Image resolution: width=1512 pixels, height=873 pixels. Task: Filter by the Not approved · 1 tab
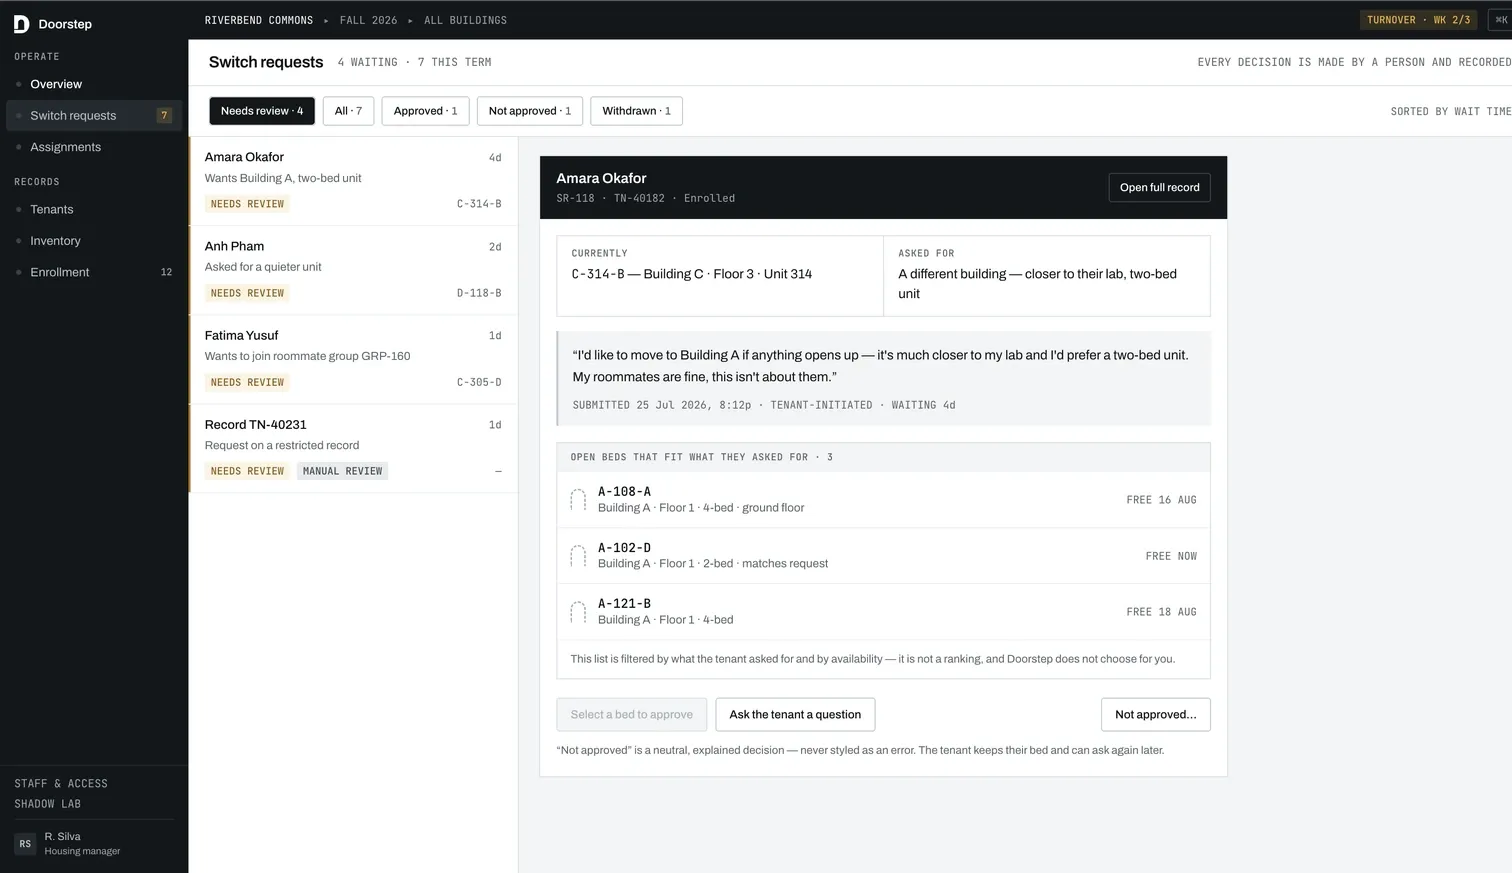(x=530, y=111)
